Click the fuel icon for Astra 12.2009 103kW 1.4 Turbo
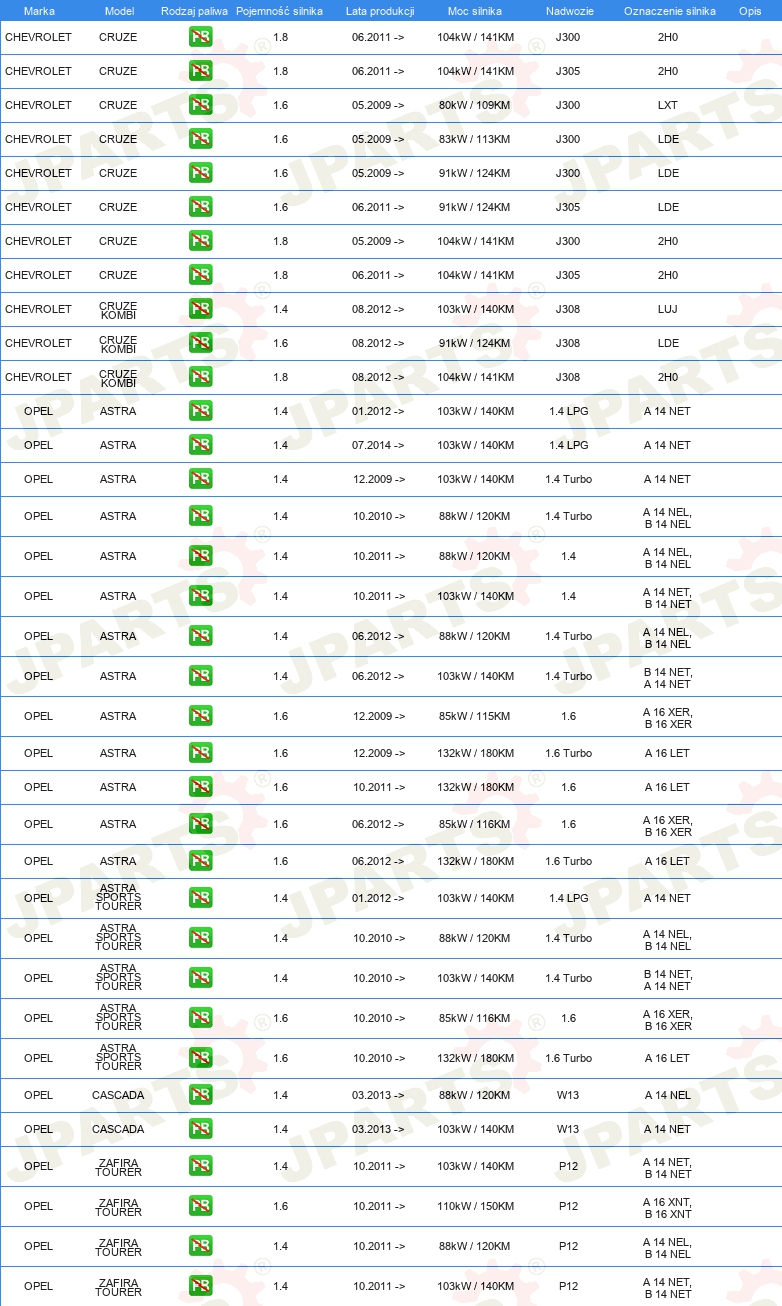 [200, 479]
